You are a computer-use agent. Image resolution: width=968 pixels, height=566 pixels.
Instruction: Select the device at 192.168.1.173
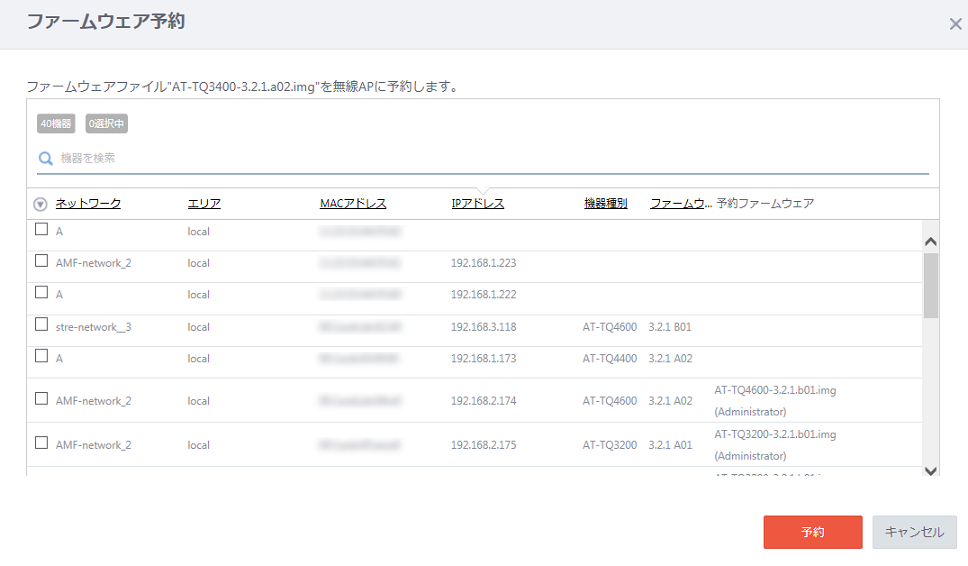tap(41, 356)
